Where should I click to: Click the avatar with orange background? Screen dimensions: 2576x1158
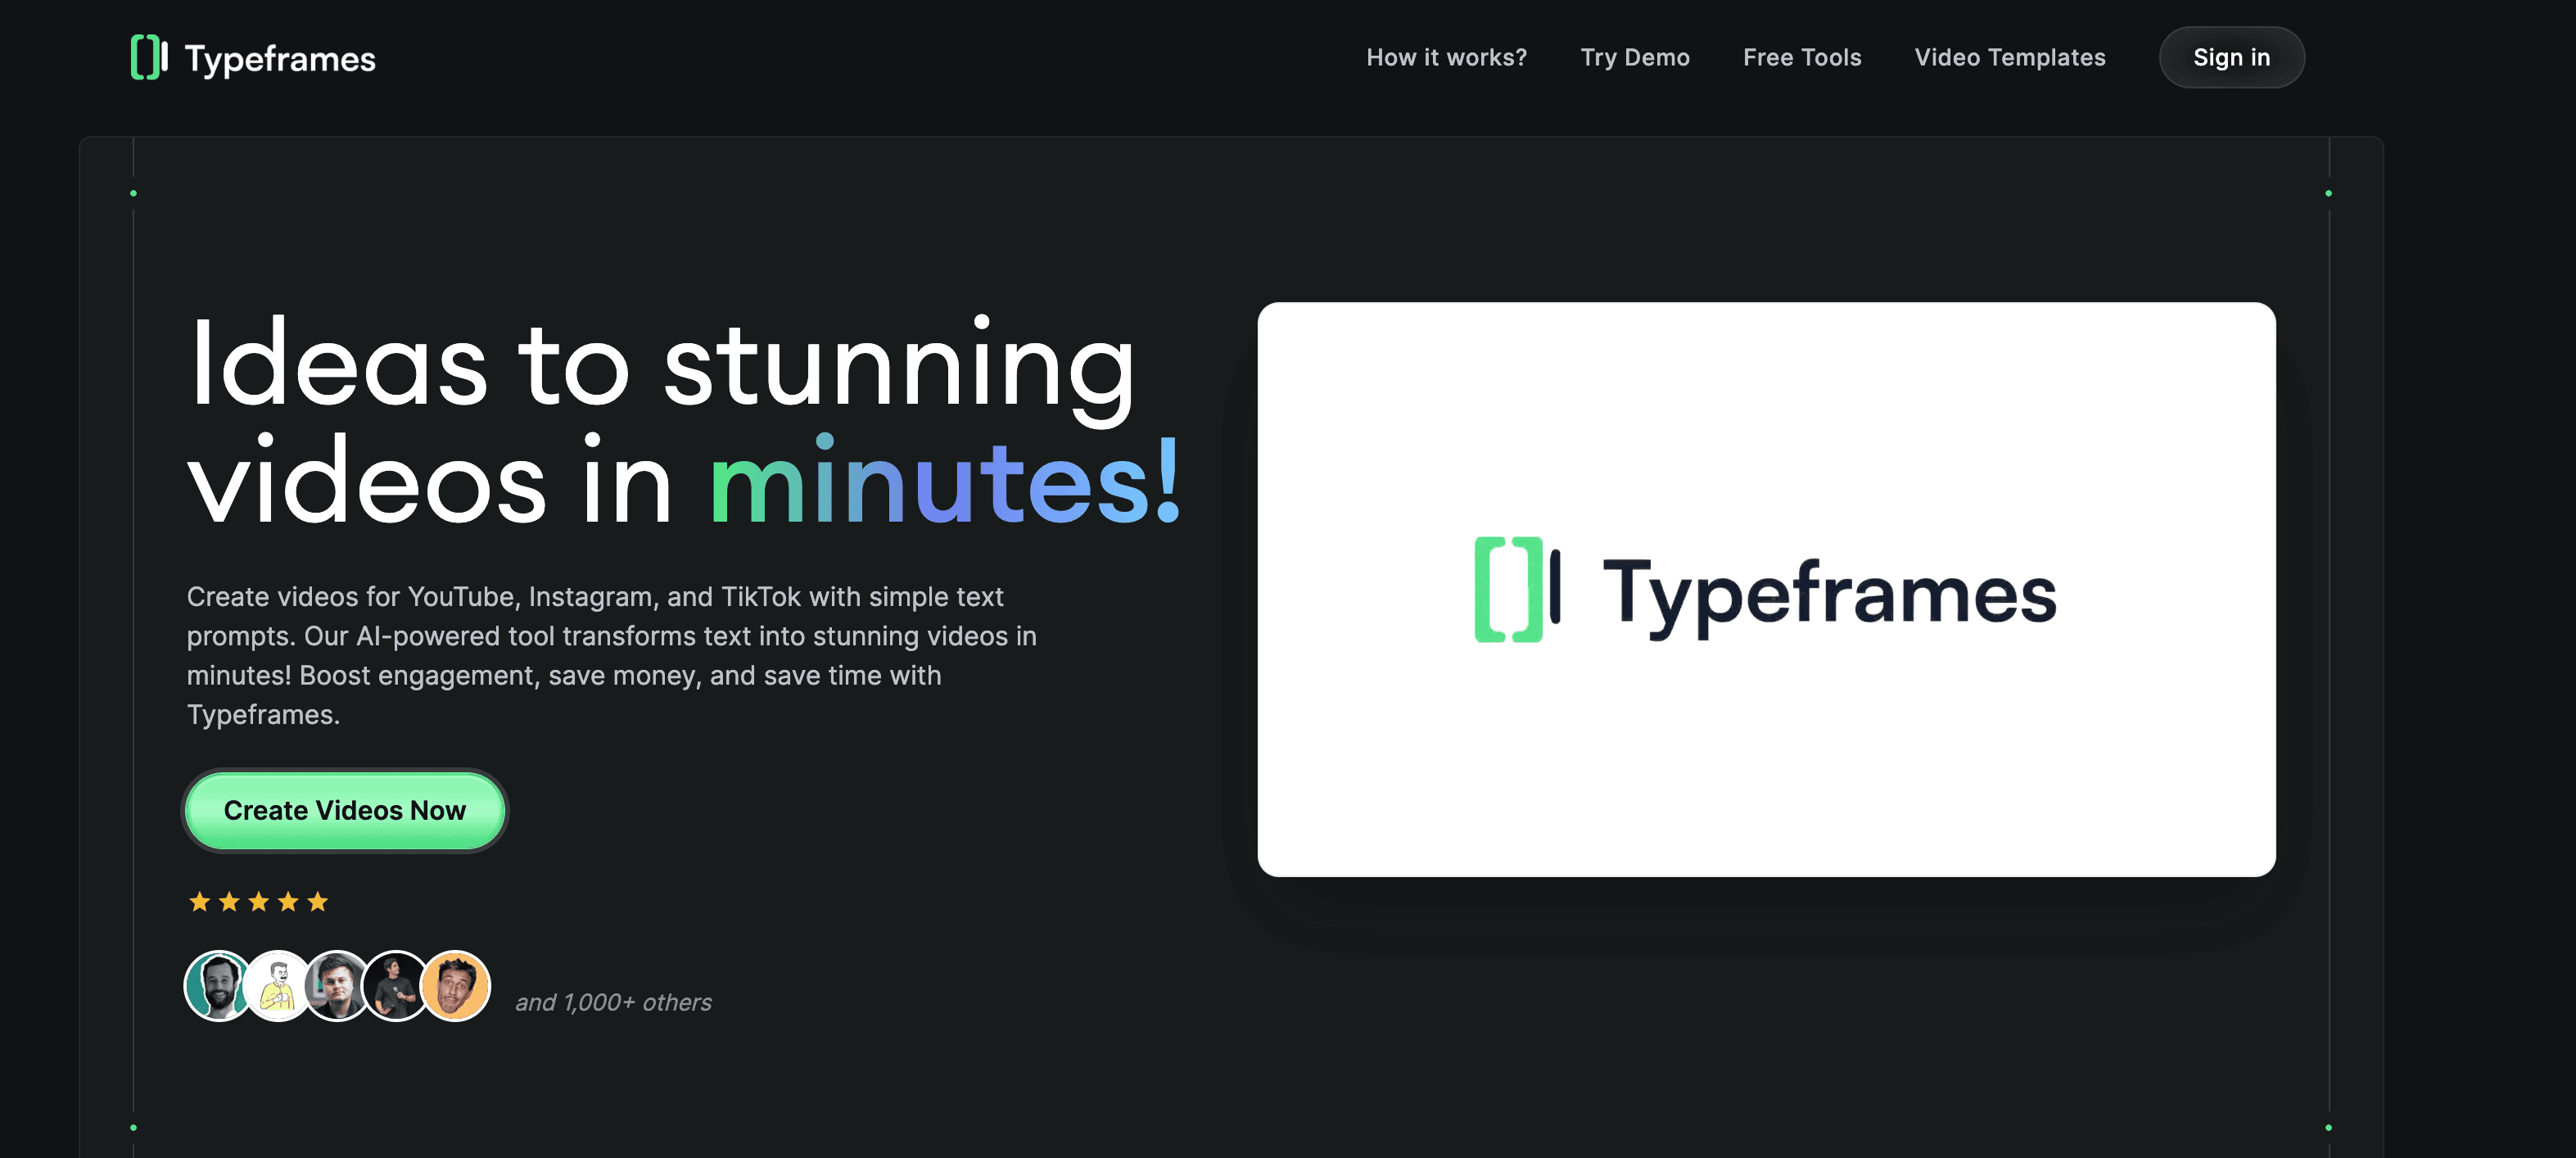click(x=456, y=986)
